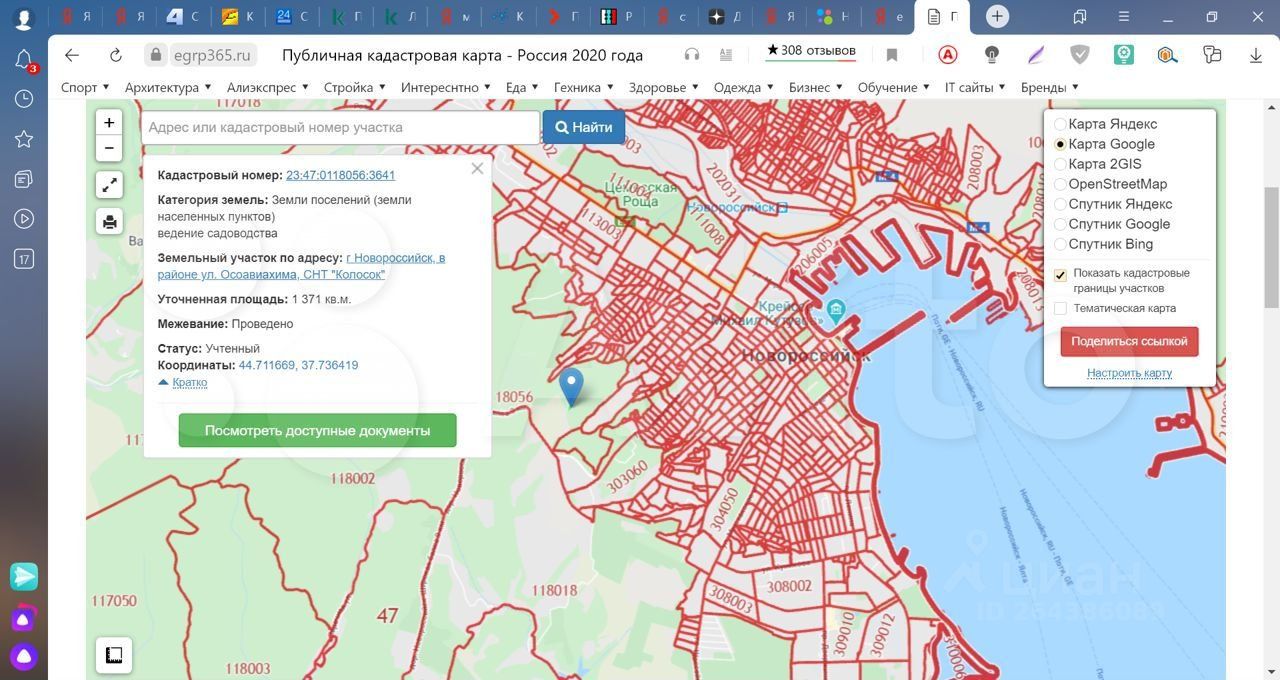
Task: Open browser history clock icon
Action: (24, 99)
